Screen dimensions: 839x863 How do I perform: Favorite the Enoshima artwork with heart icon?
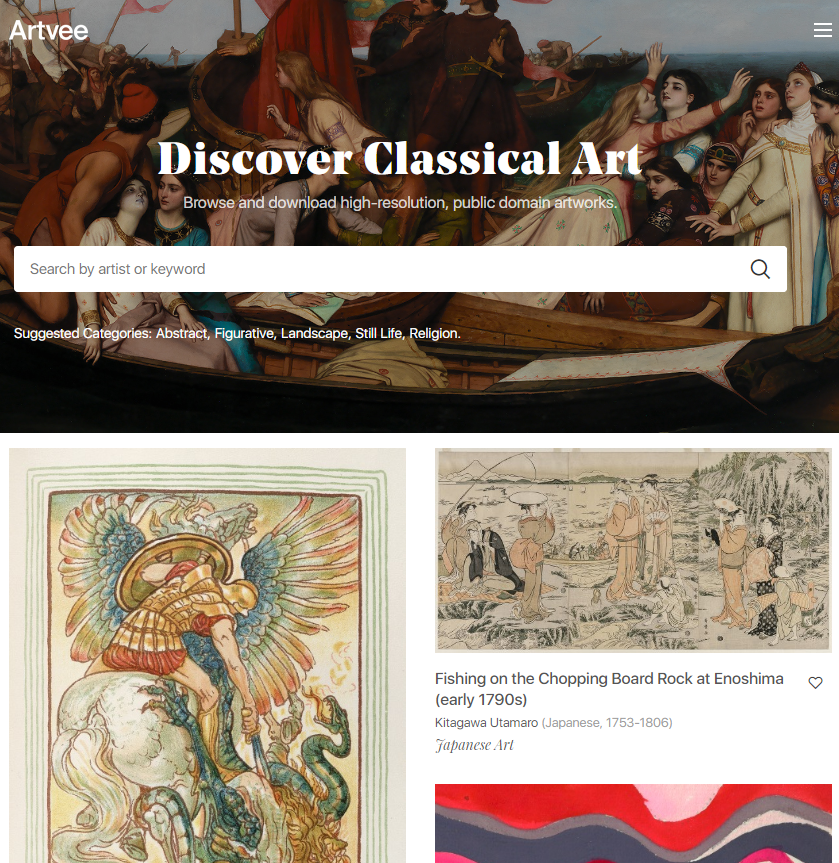(x=815, y=682)
